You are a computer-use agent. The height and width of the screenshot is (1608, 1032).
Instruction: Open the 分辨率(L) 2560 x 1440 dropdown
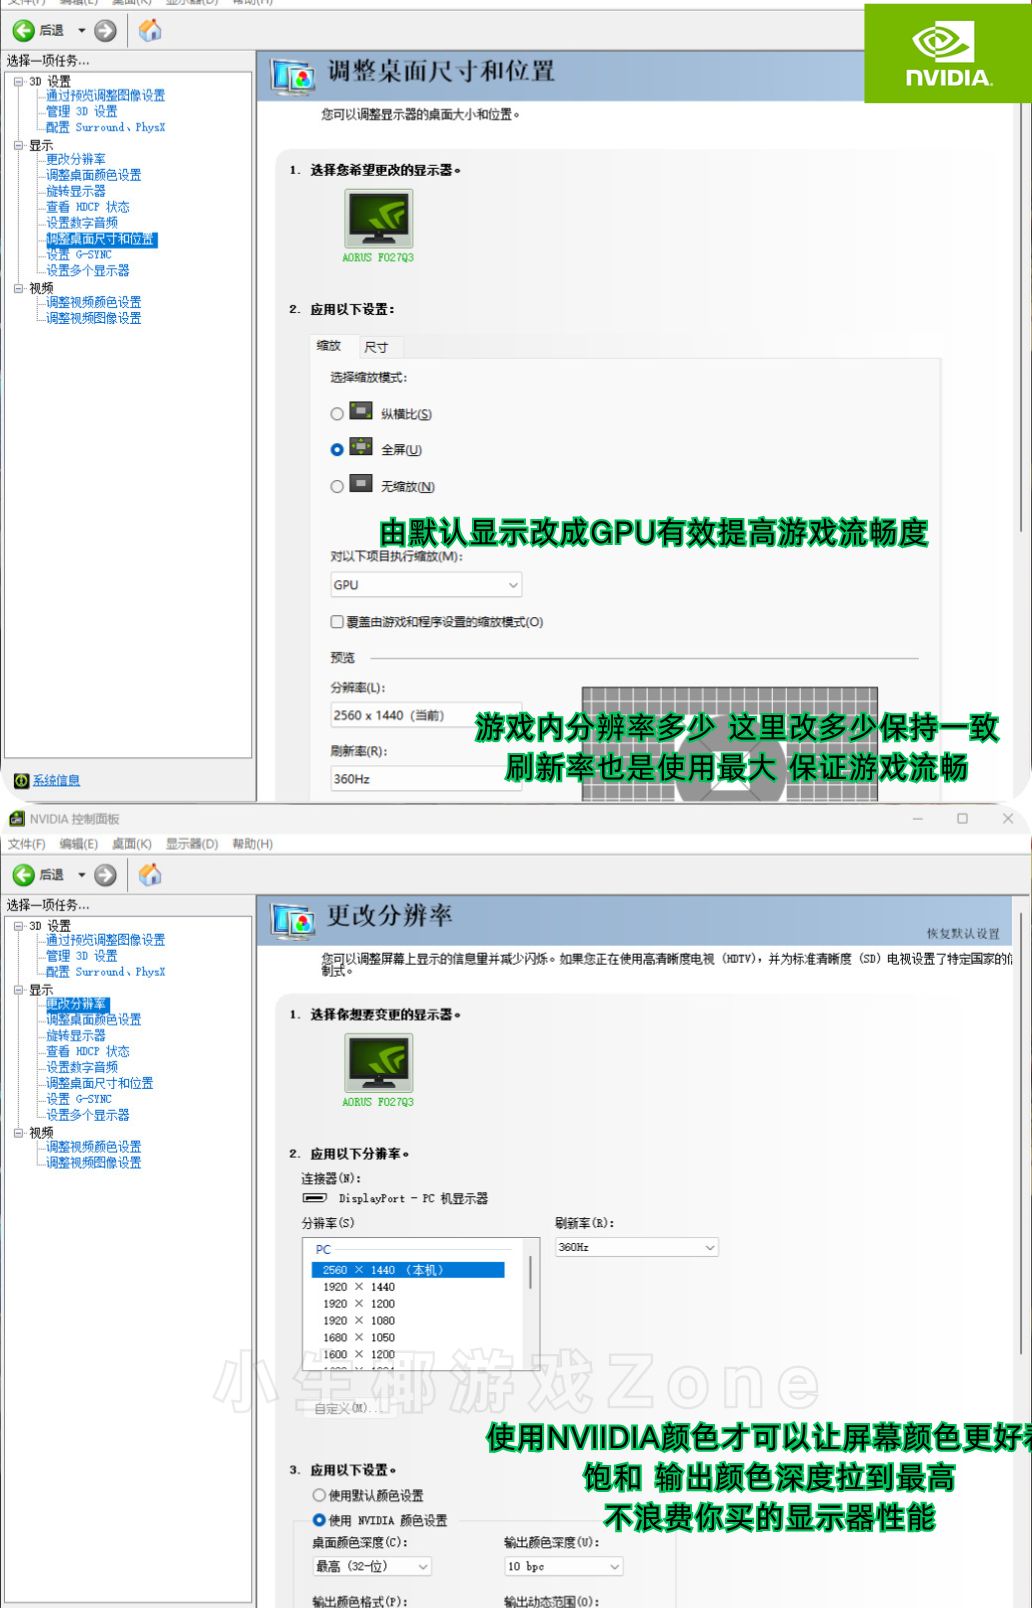click(x=426, y=715)
